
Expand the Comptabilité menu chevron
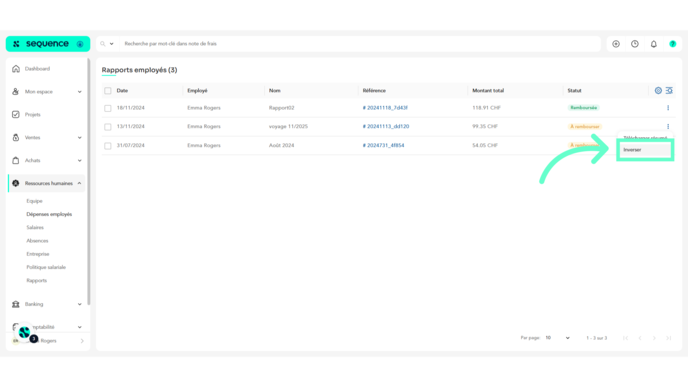(79, 327)
